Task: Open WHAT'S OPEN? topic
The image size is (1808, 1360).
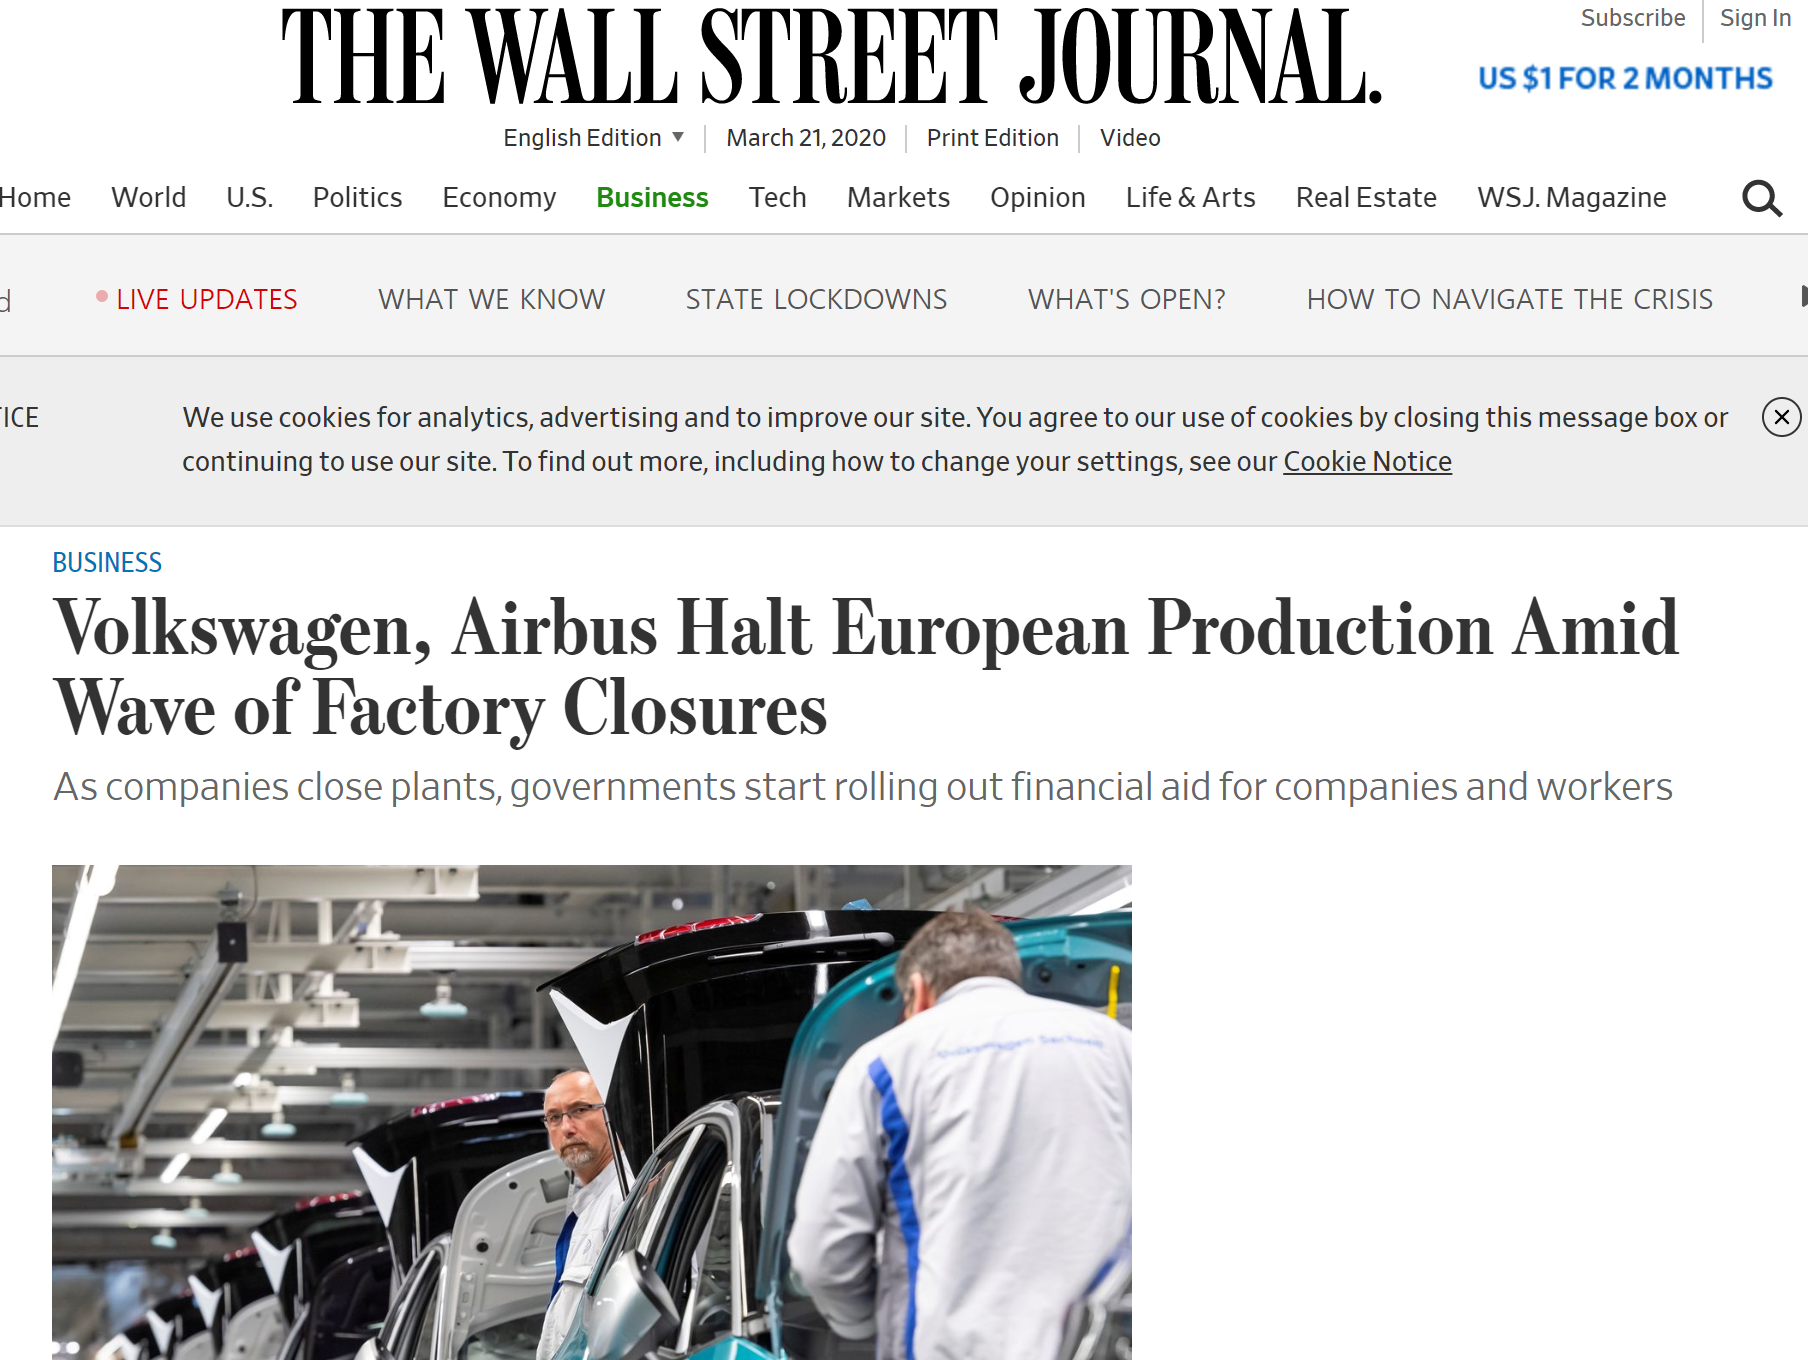Action: point(1127,299)
